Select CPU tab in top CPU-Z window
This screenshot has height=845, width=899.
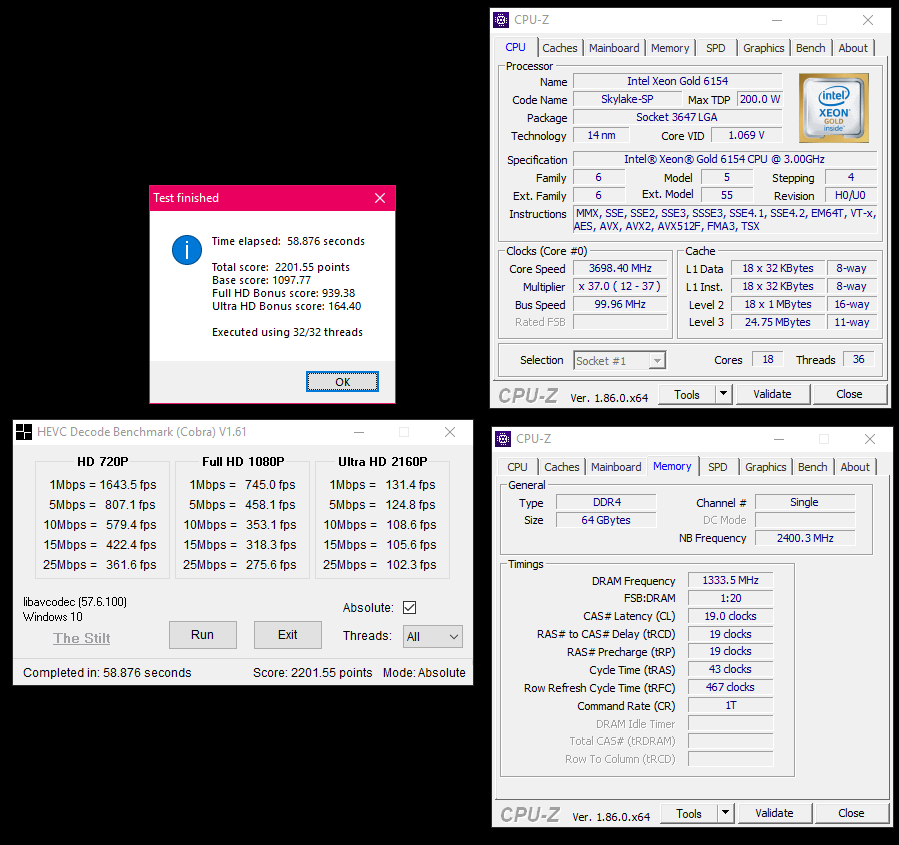(x=515, y=47)
